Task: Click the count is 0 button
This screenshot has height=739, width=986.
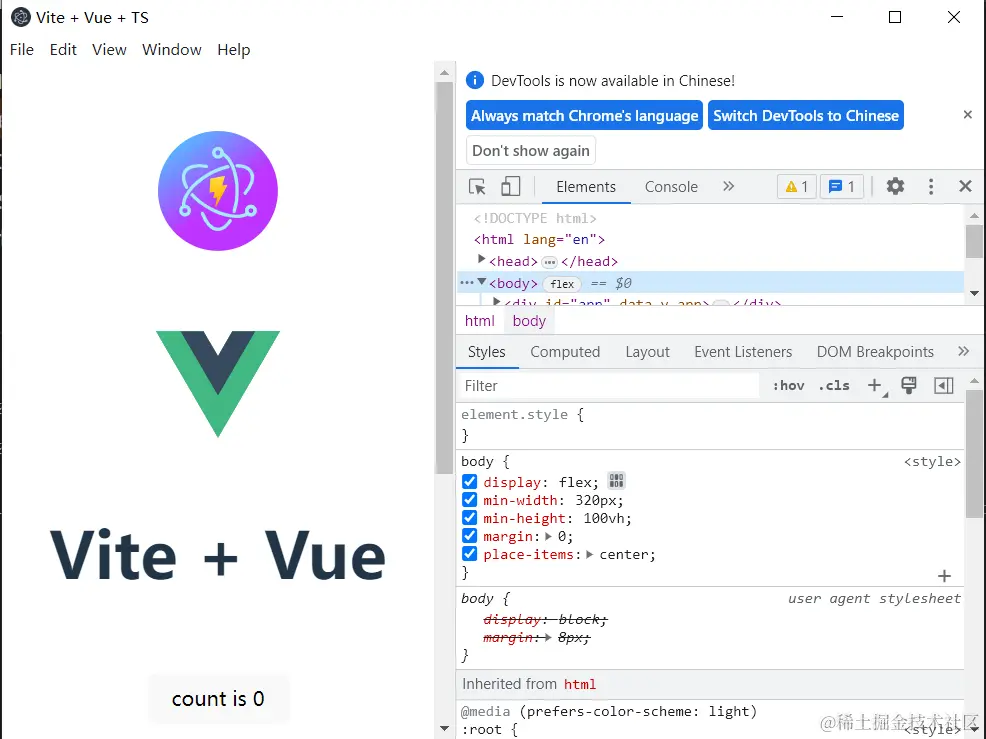Action: (218, 699)
